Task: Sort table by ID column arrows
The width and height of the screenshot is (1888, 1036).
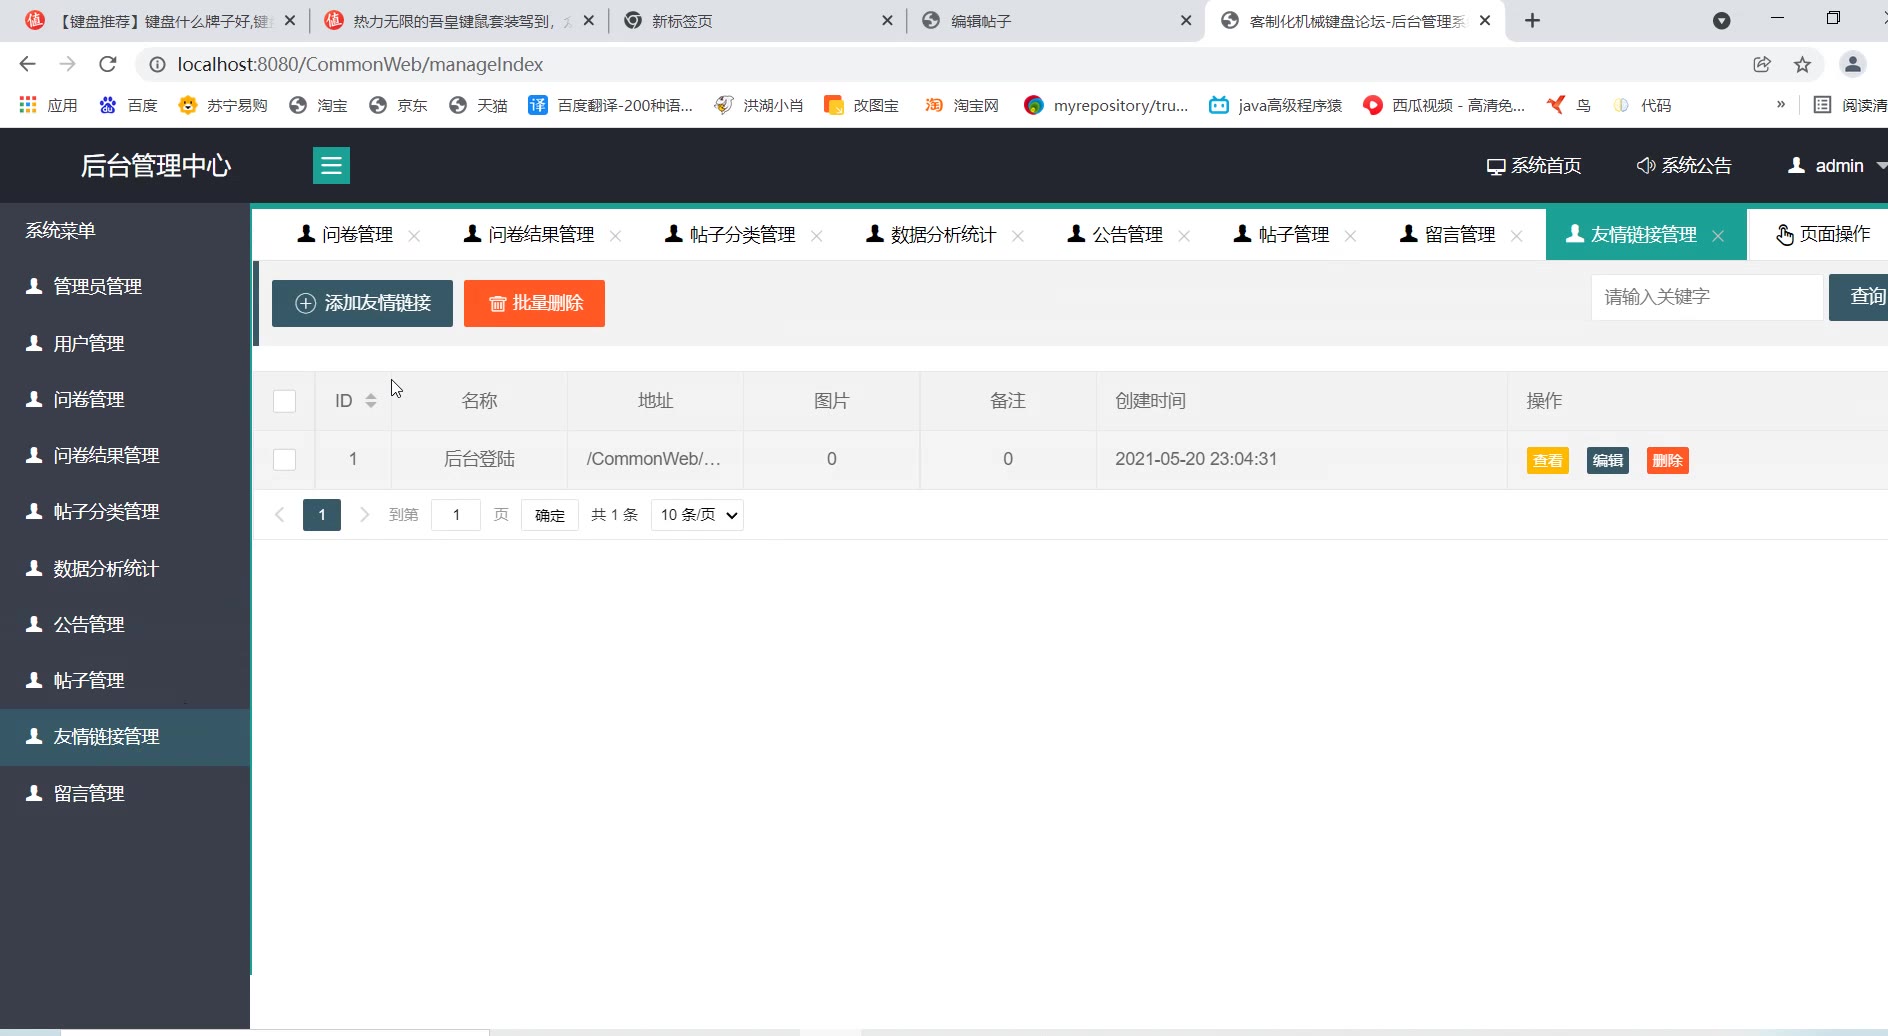Action: point(371,401)
